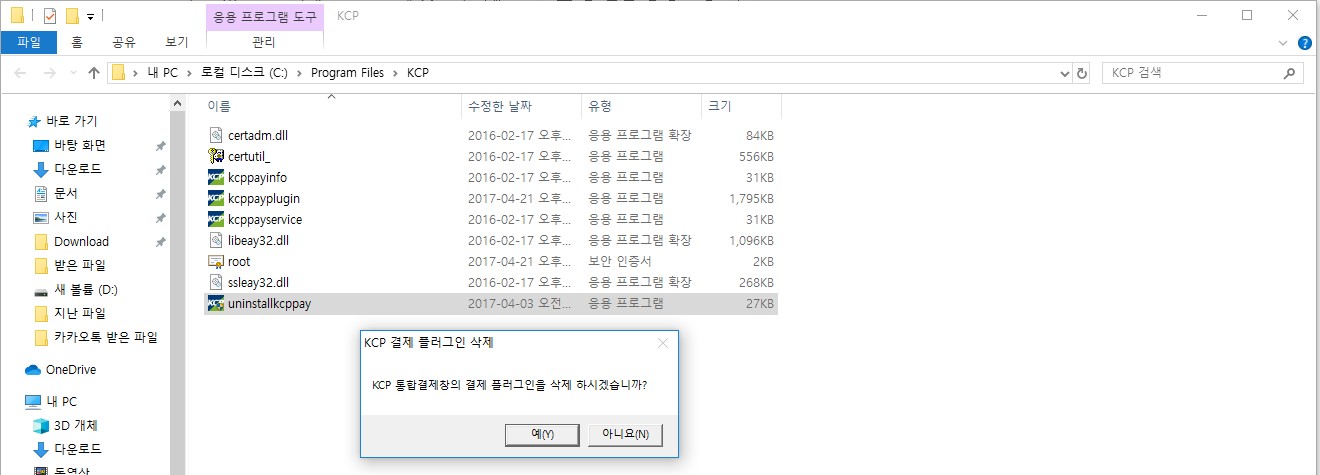
Task: Click the libeay32.dll file icon
Action: click(x=215, y=240)
